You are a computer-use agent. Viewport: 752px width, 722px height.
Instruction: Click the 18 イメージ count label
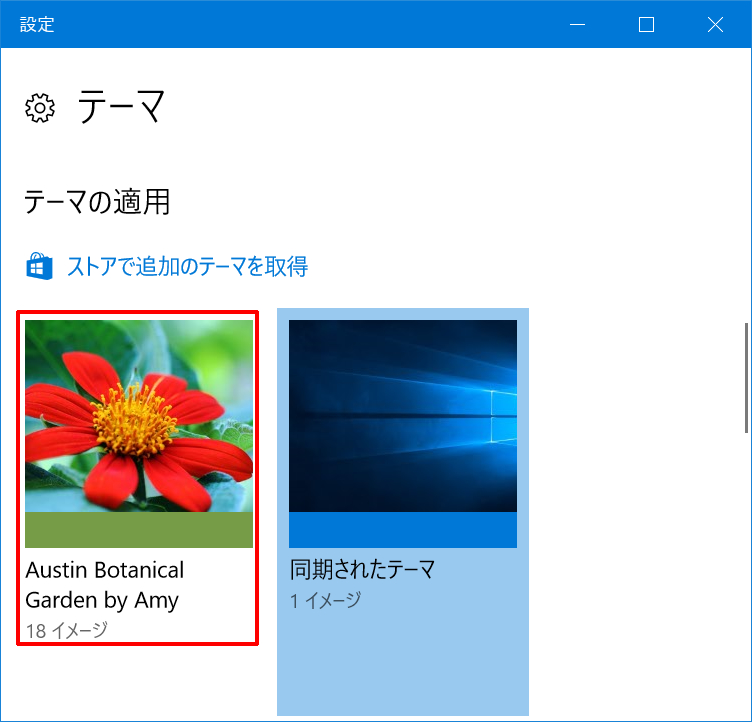[67, 631]
